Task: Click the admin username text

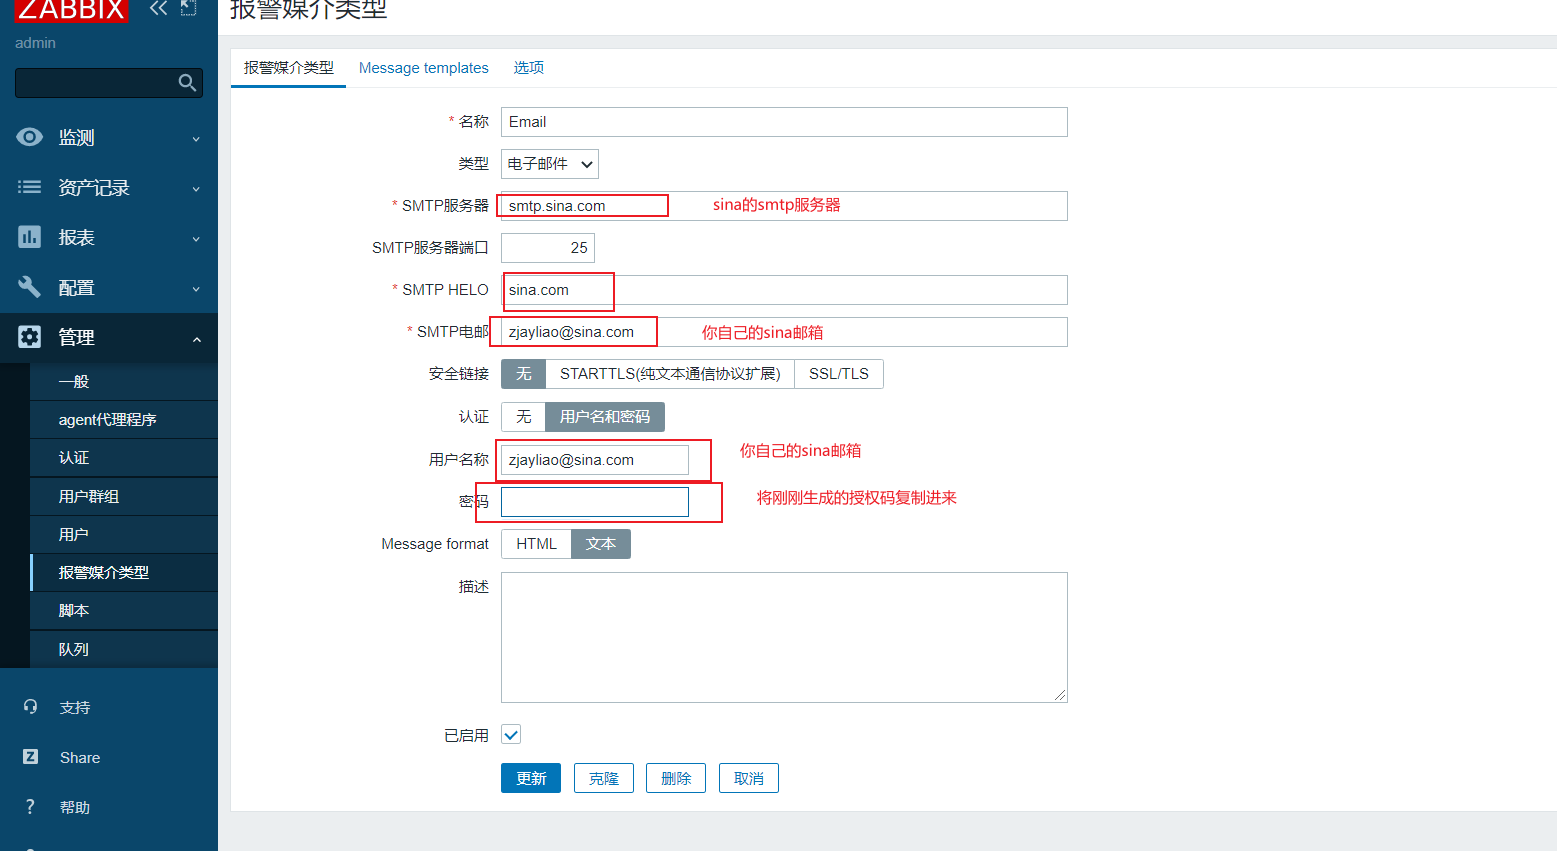Action: click(35, 43)
